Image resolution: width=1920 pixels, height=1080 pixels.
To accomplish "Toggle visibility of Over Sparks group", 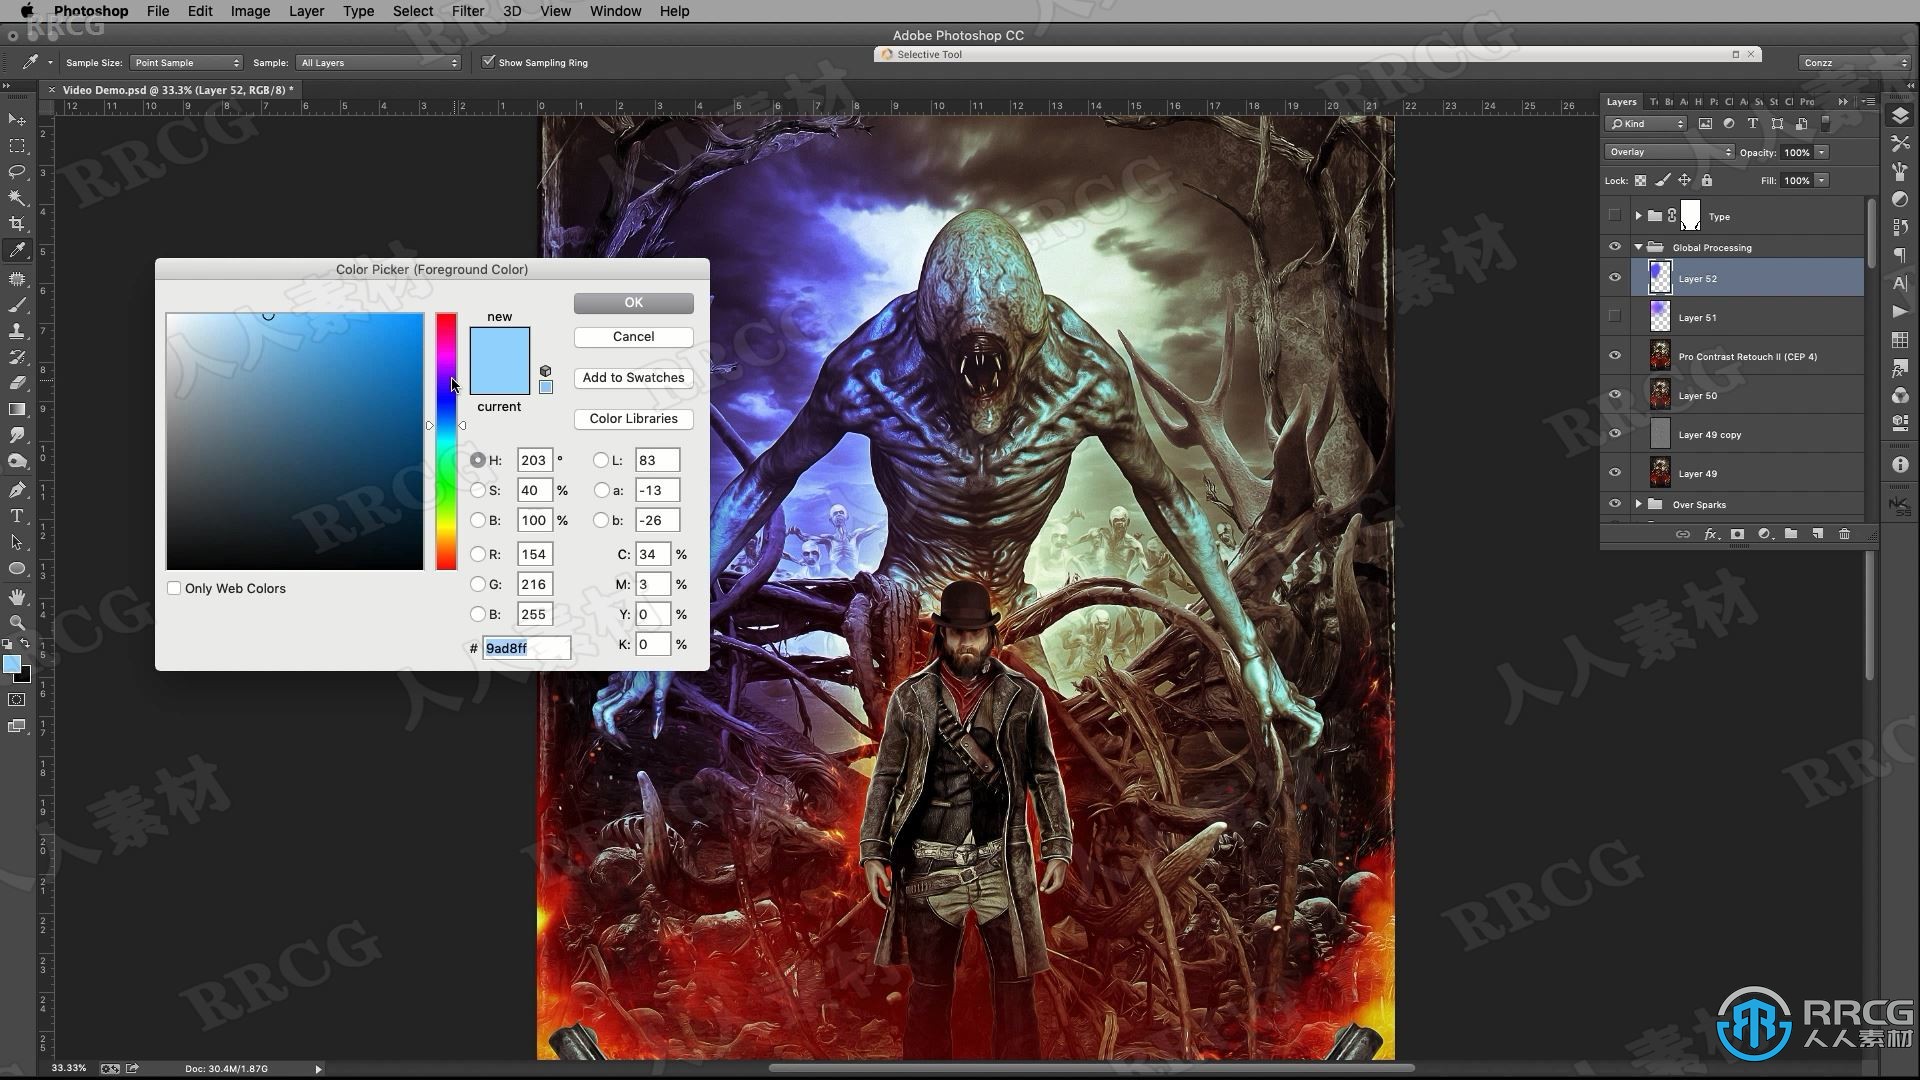I will point(1614,504).
